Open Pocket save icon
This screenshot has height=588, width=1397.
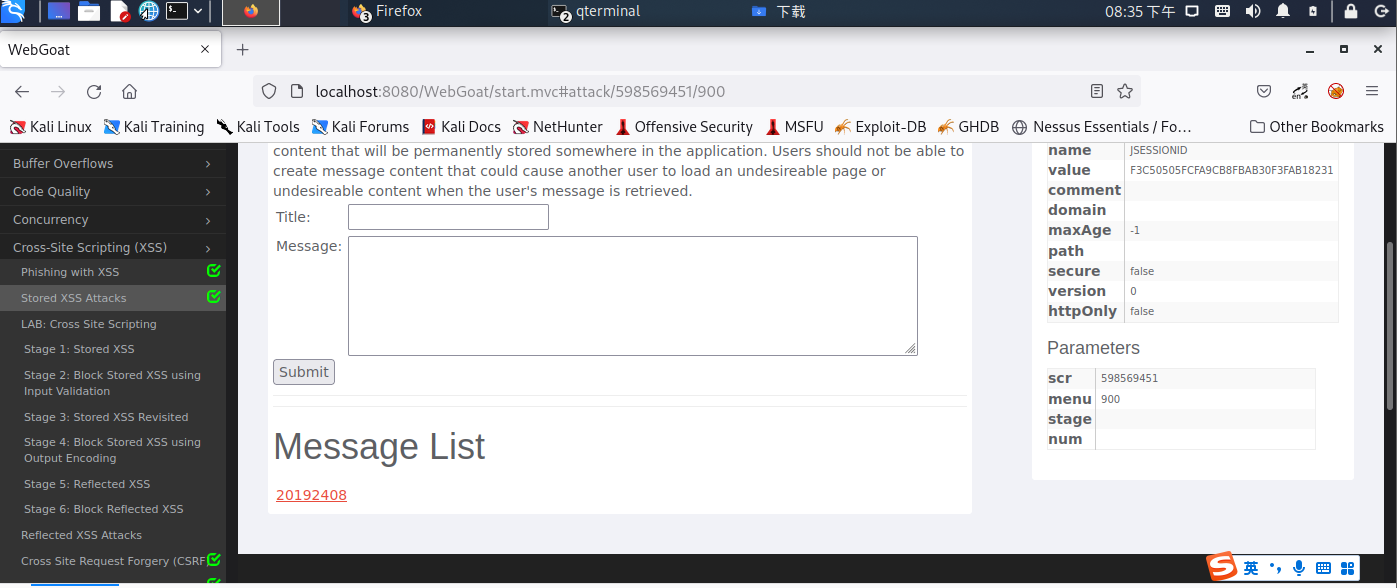pyautogui.click(x=1264, y=91)
